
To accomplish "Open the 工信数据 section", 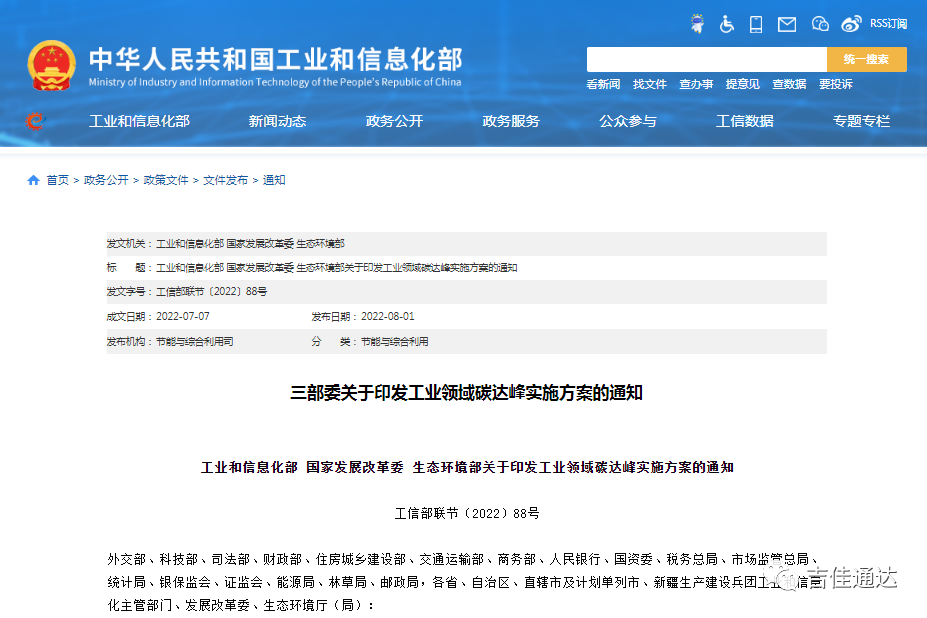I will coord(744,120).
